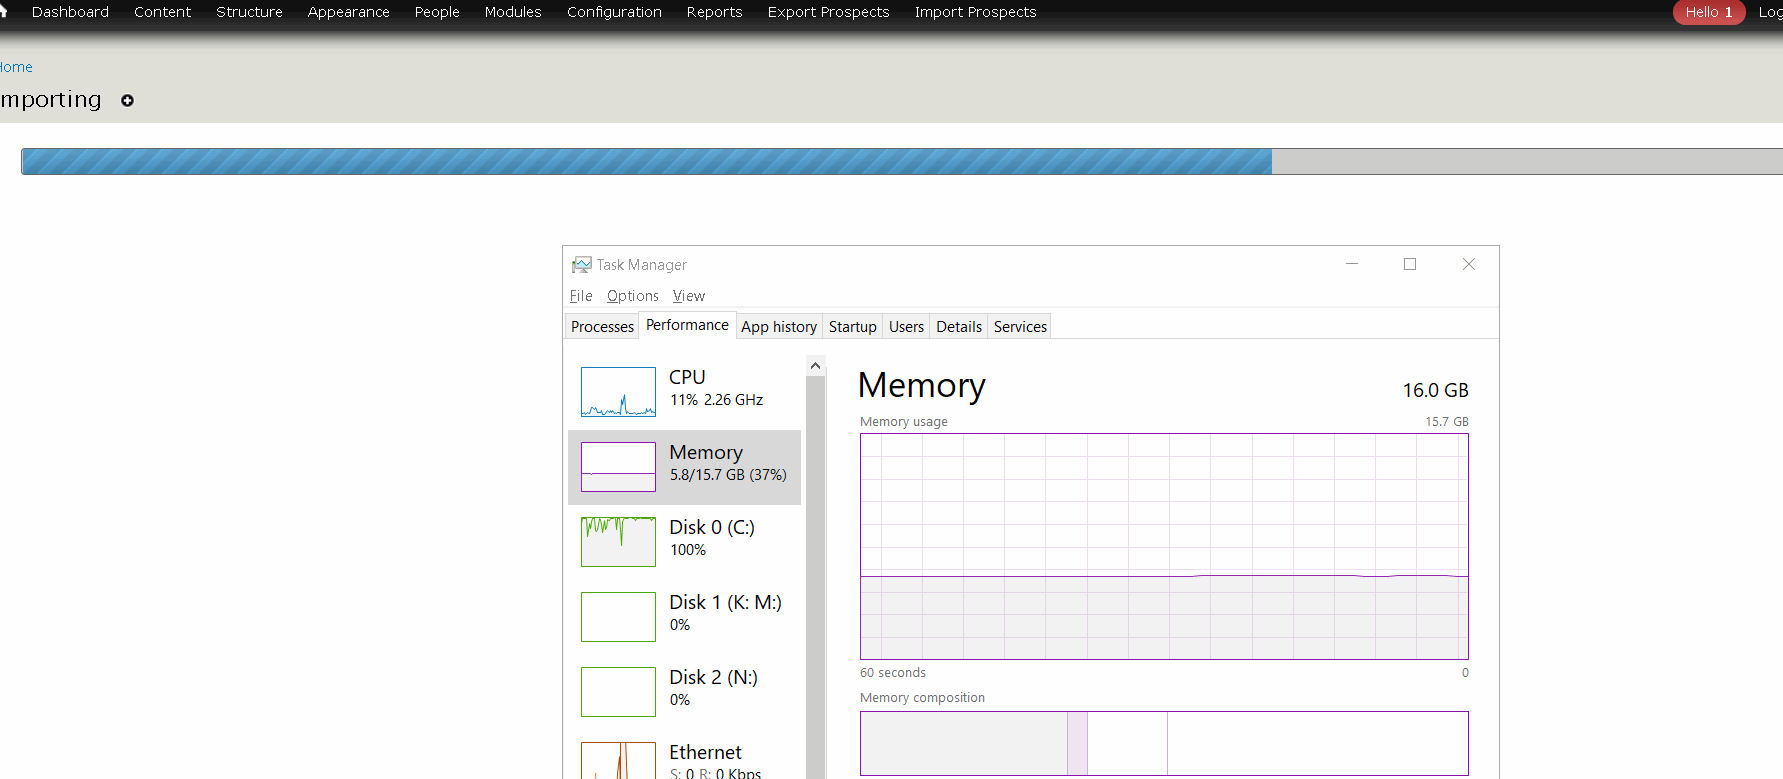Click the Memory composition caption

[922, 698]
